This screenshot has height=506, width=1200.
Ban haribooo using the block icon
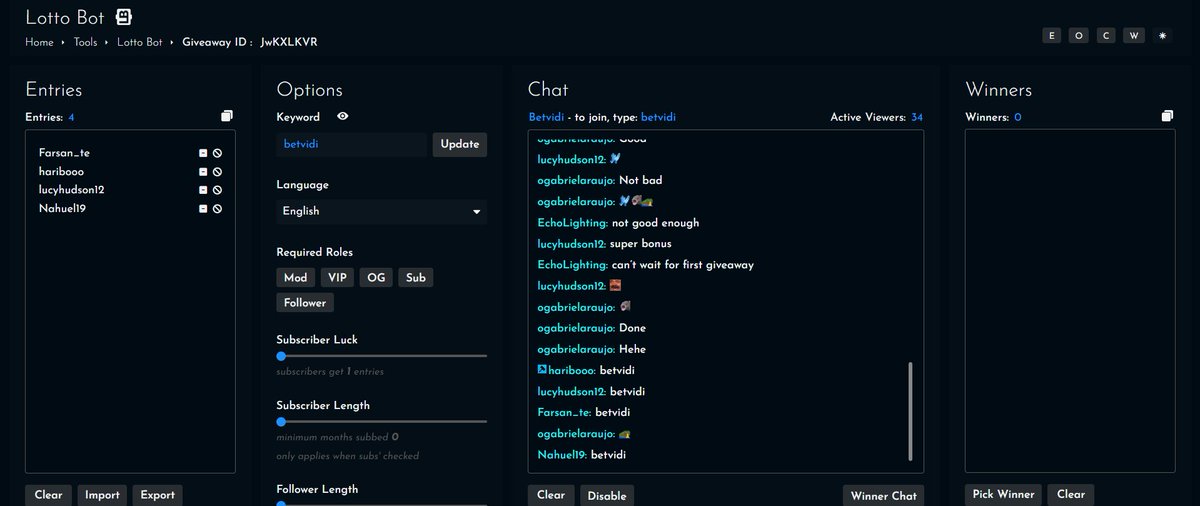click(x=217, y=172)
